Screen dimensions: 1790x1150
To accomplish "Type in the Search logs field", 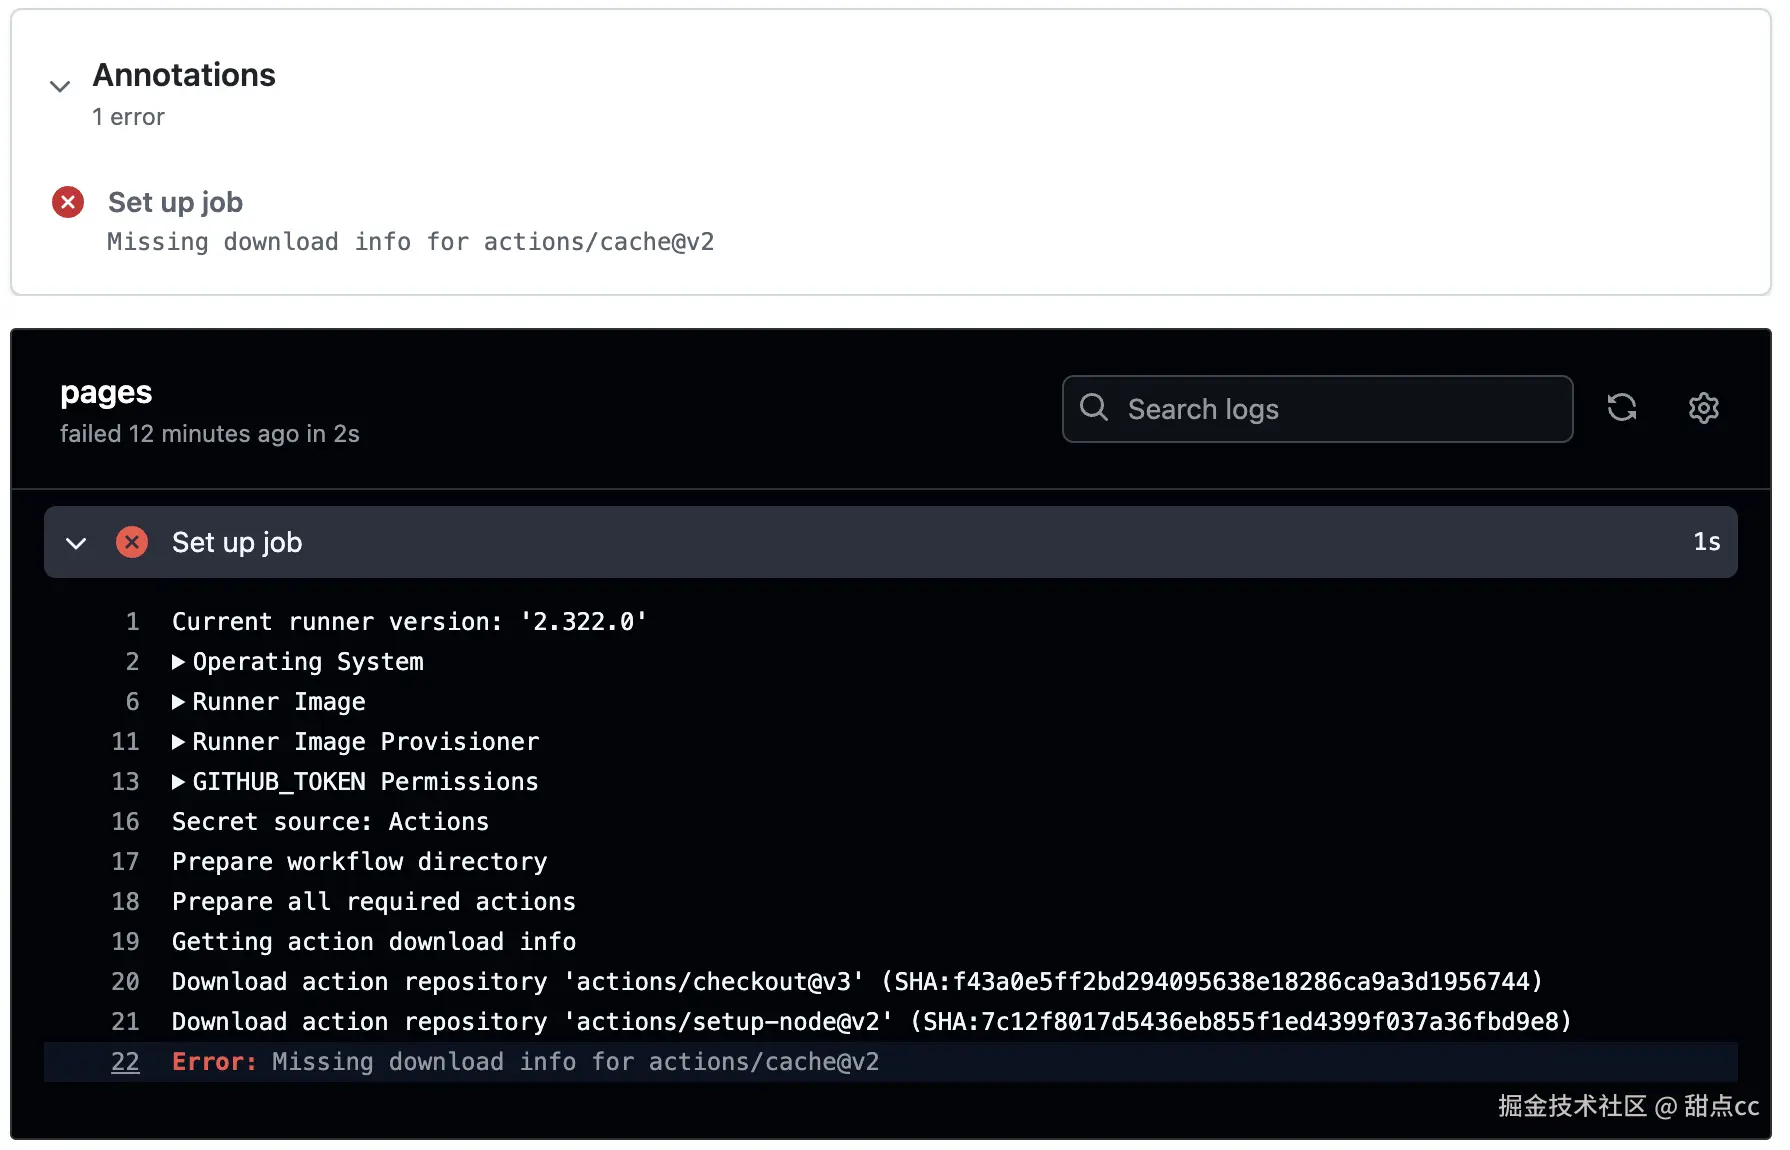I will point(1340,409).
